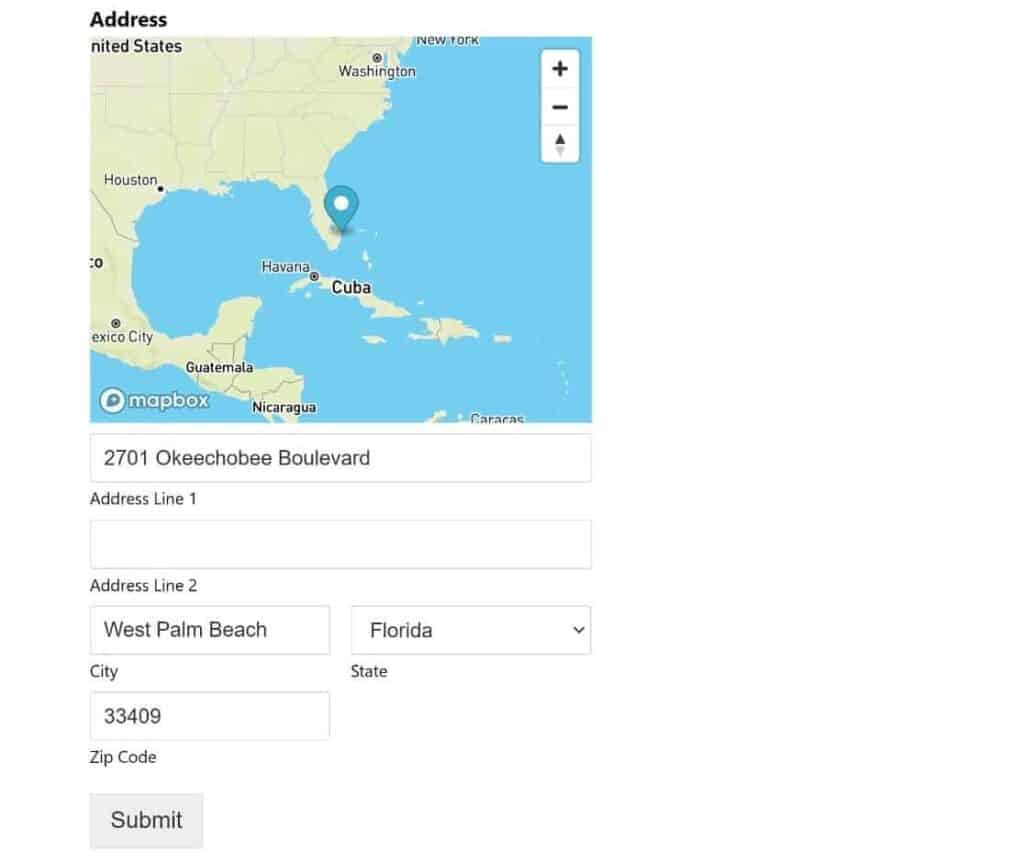
Task: Click the empty Address Line 2 field
Action: [x=340, y=543]
